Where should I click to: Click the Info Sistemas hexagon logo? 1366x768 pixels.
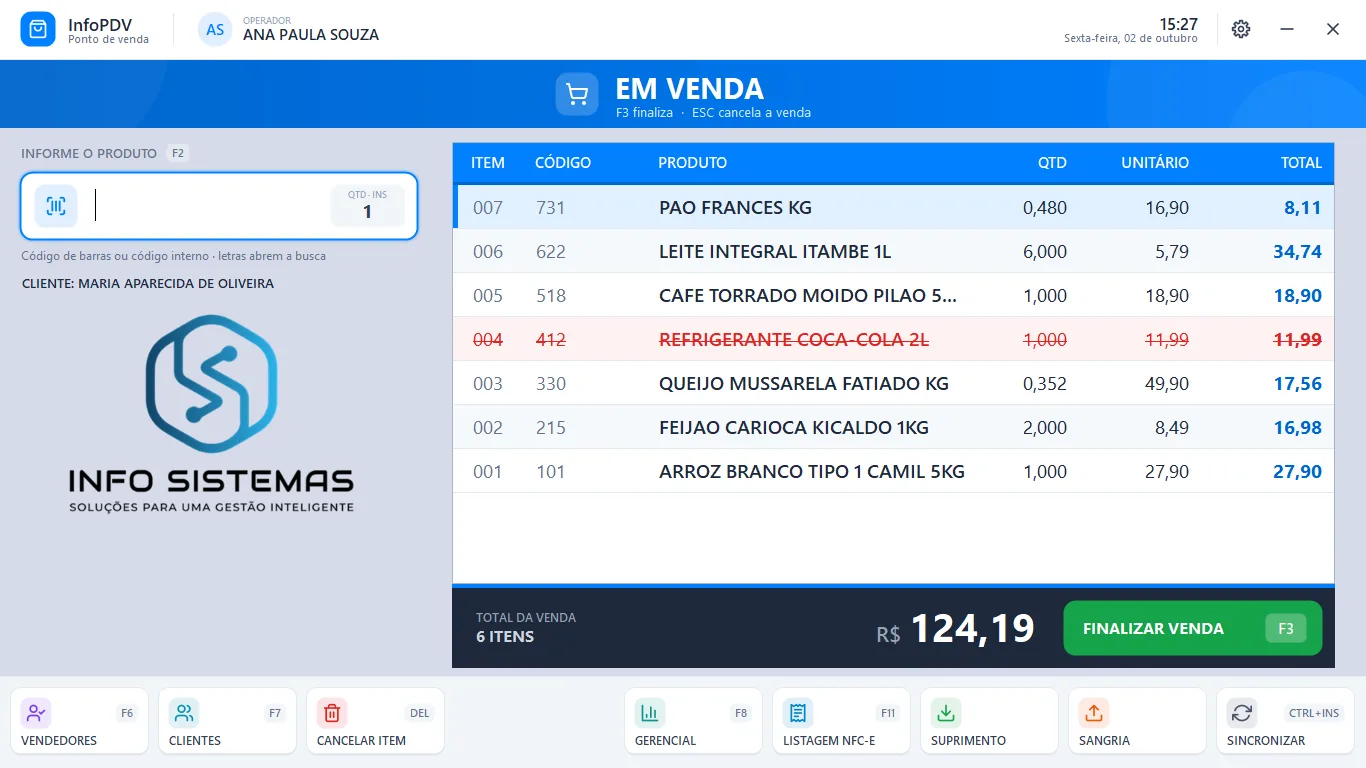(x=211, y=385)
